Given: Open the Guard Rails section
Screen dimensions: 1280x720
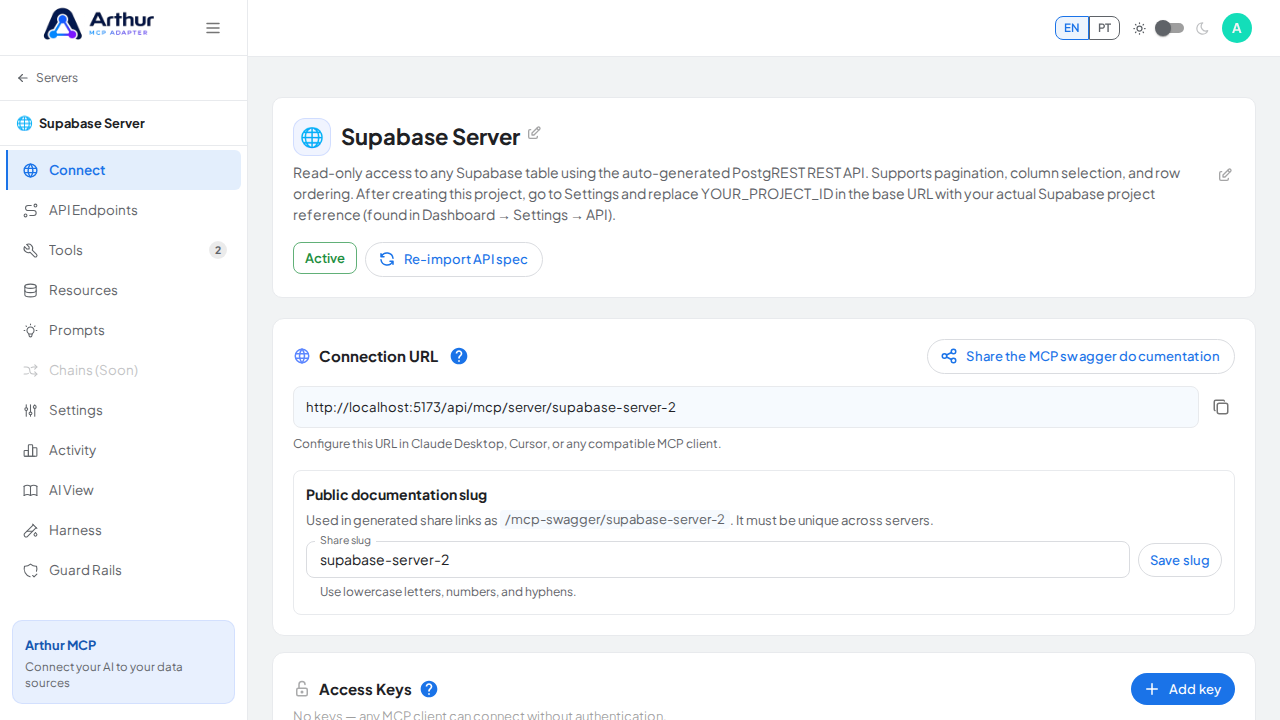Looking at the screenshot, I should (123, 570).
